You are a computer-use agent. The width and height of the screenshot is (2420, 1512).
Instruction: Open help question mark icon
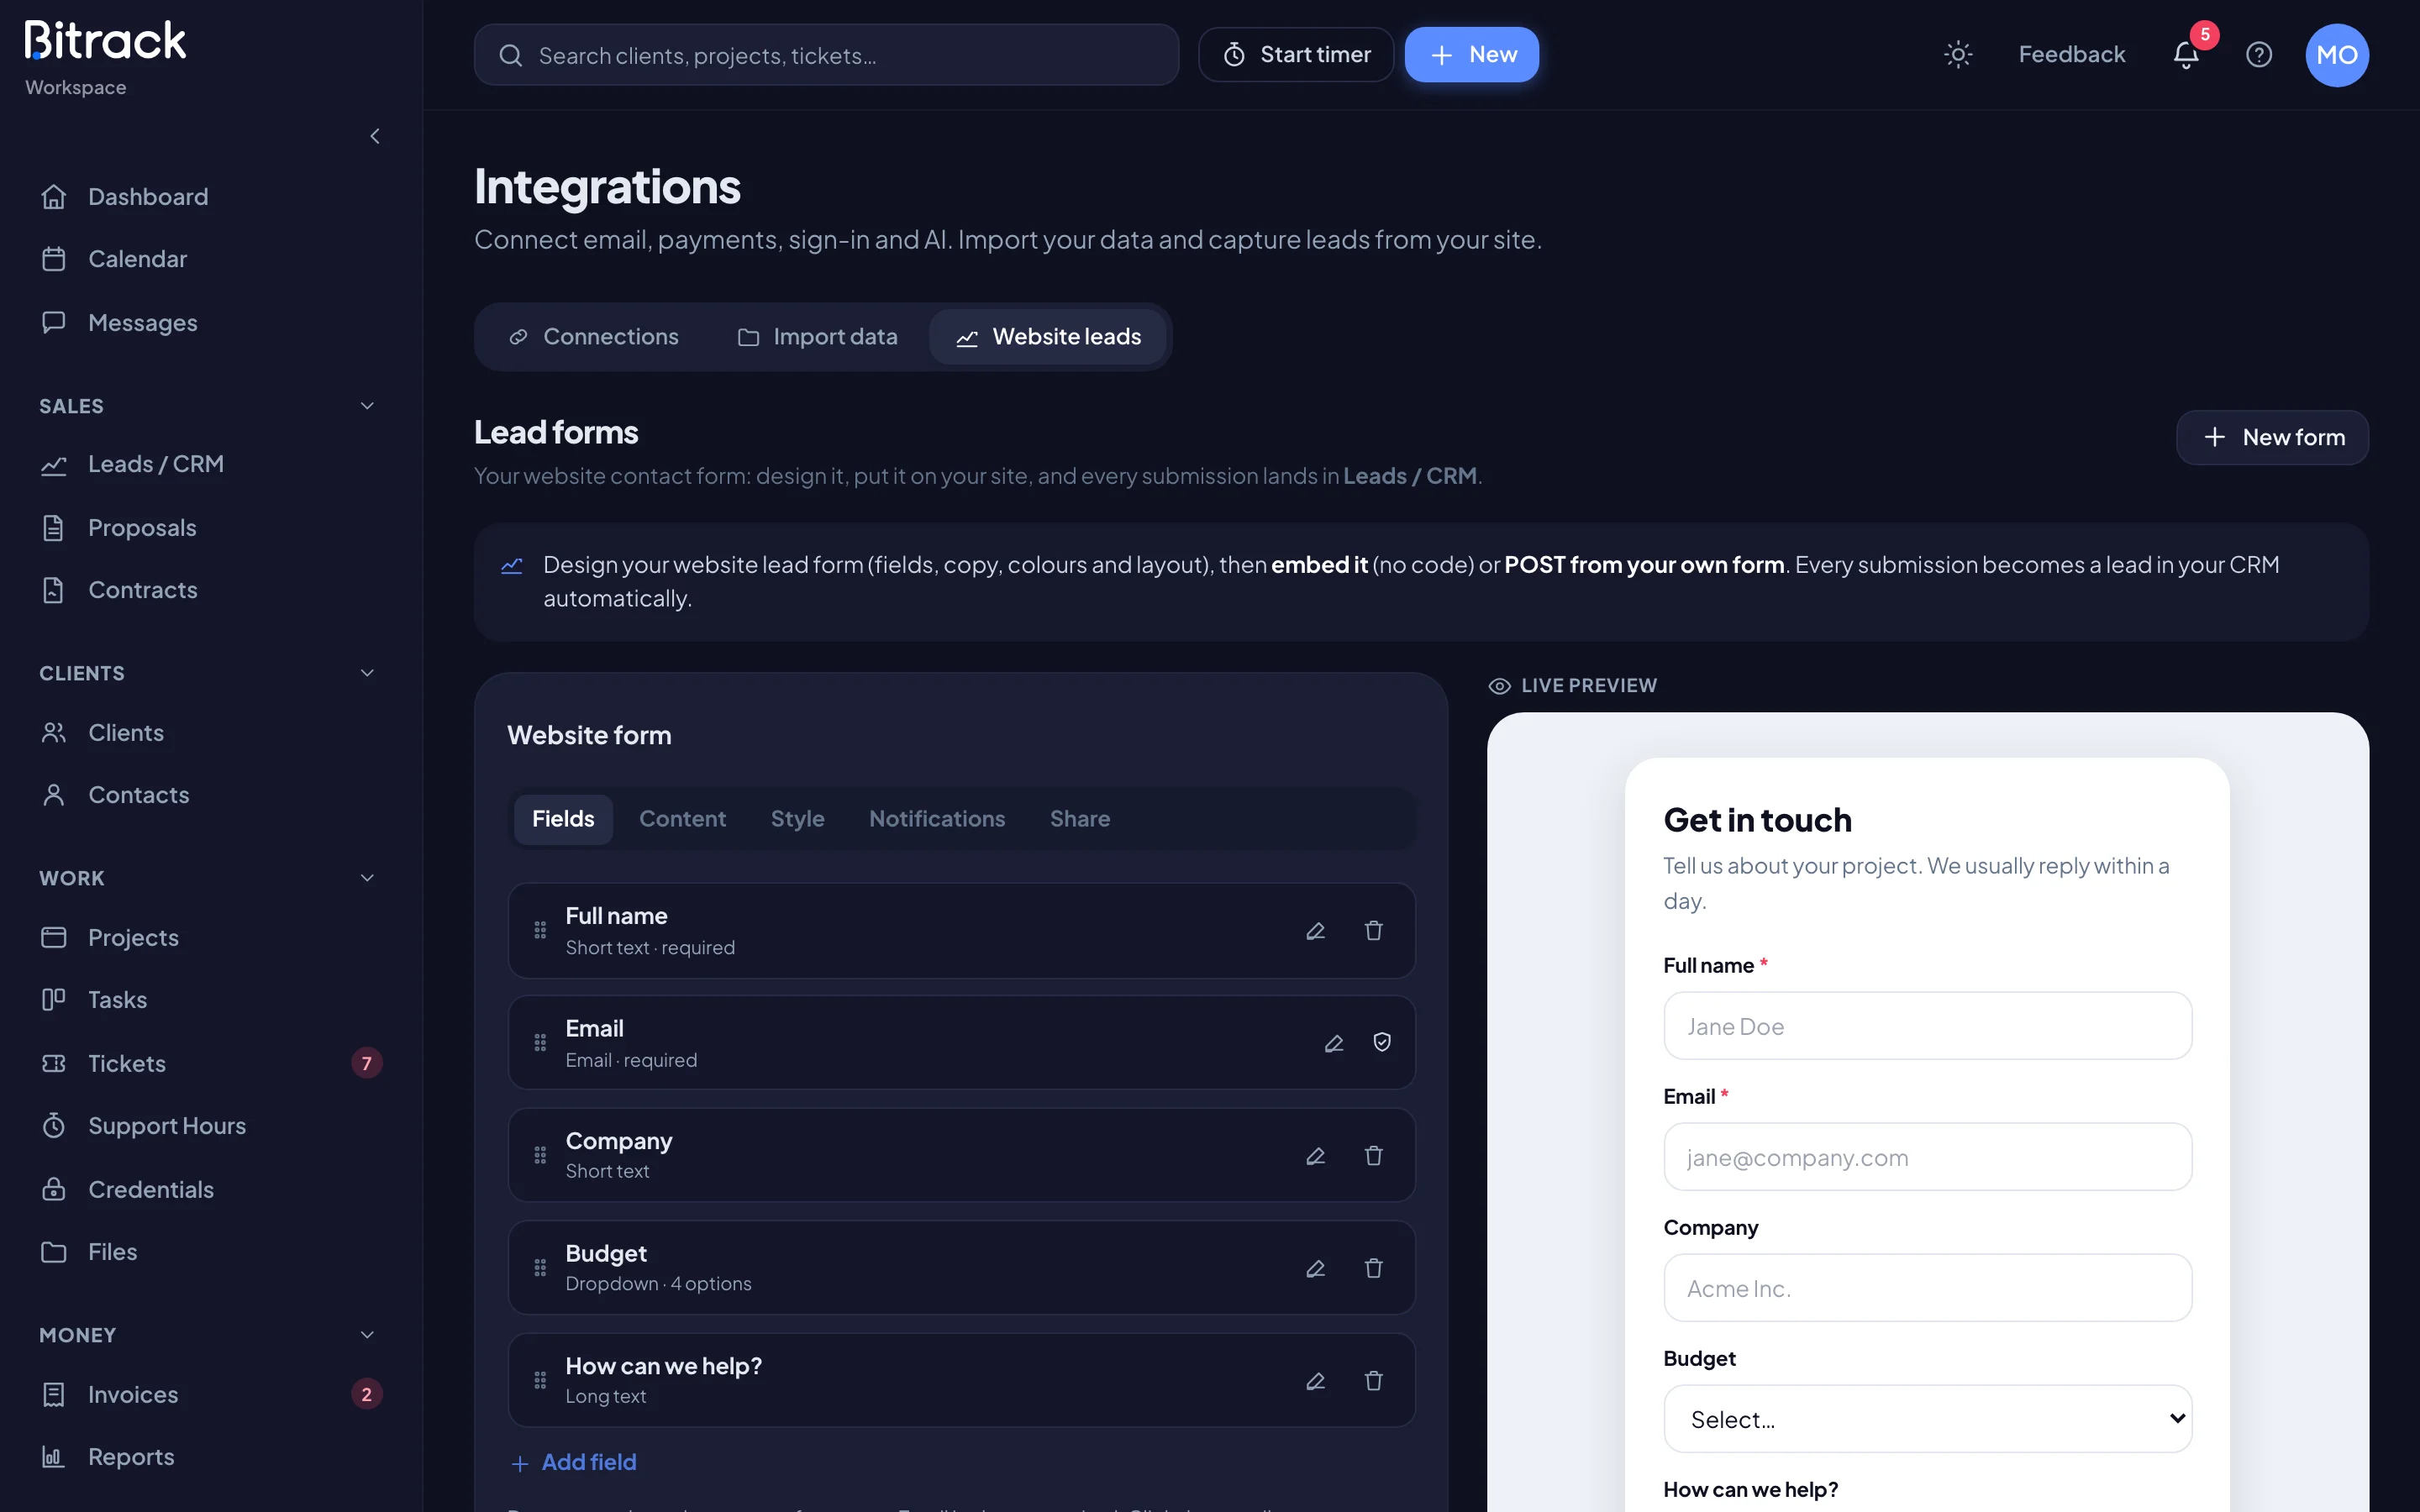coord(2259,54)
